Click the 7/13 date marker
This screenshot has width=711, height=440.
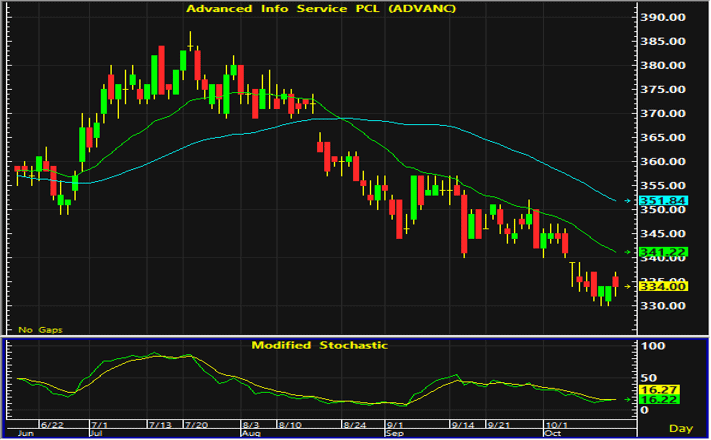160,425
